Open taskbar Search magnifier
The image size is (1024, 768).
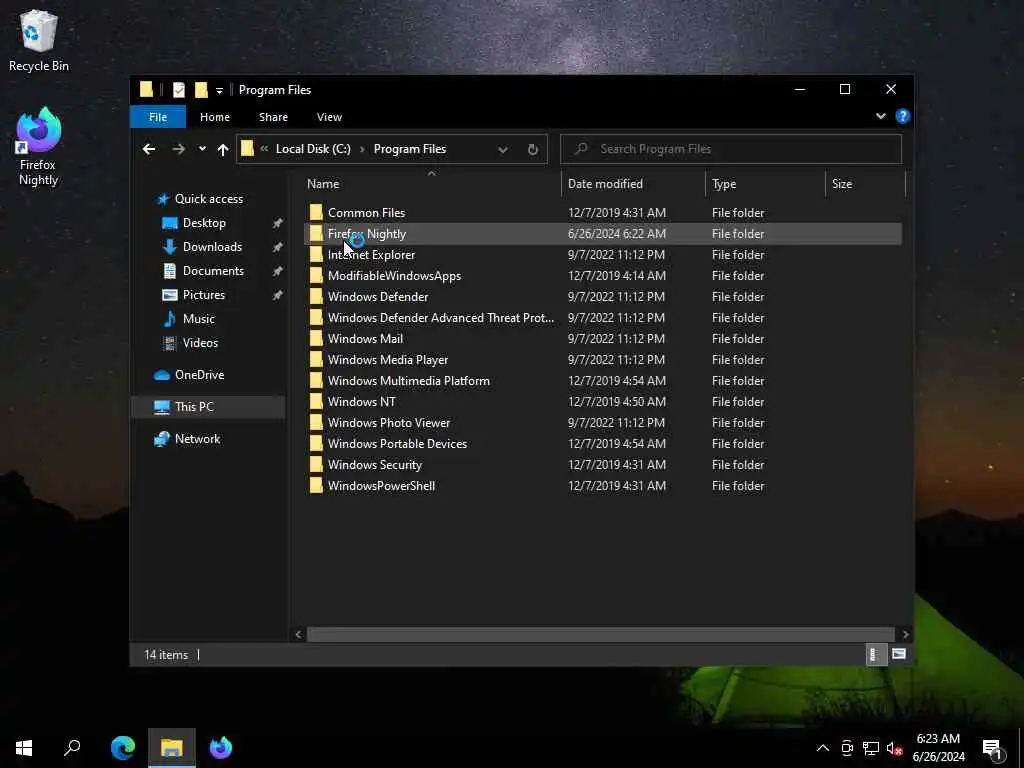(x=72, y=748)
